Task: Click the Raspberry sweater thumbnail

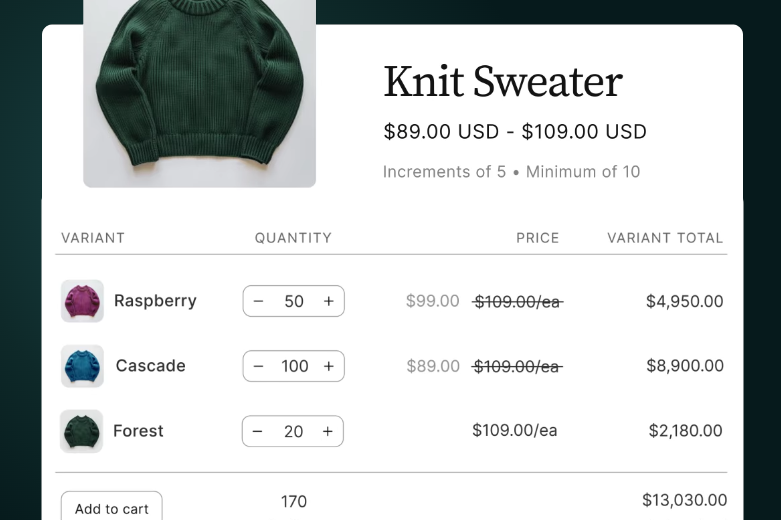Action: 82,301
